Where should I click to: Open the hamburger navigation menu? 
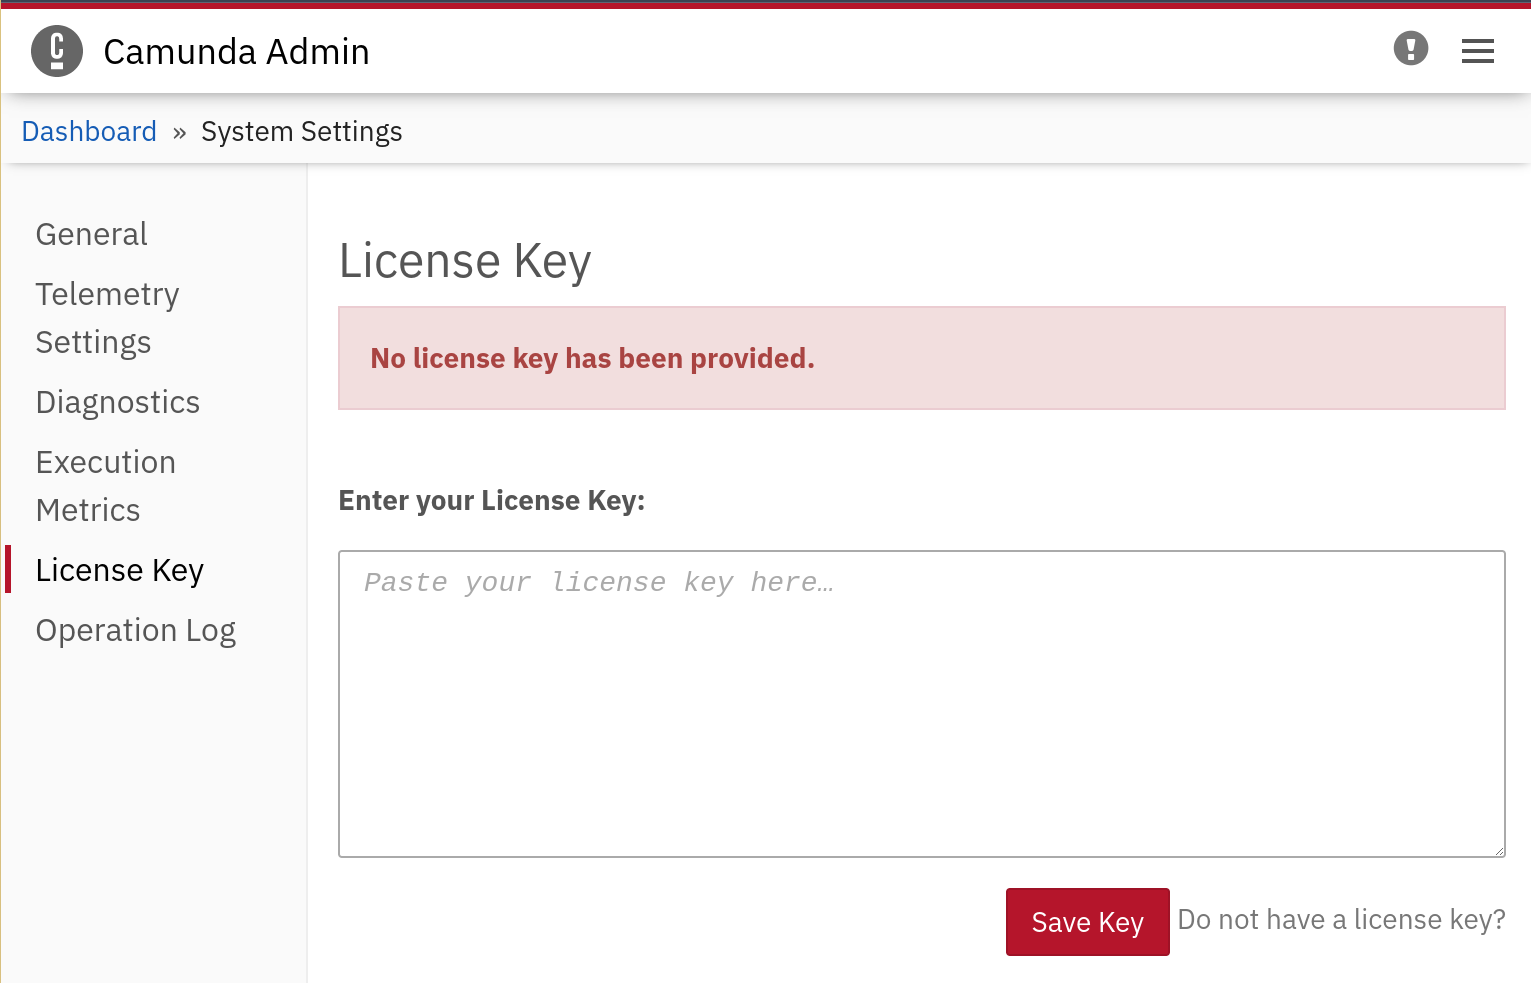point(1478,51)
